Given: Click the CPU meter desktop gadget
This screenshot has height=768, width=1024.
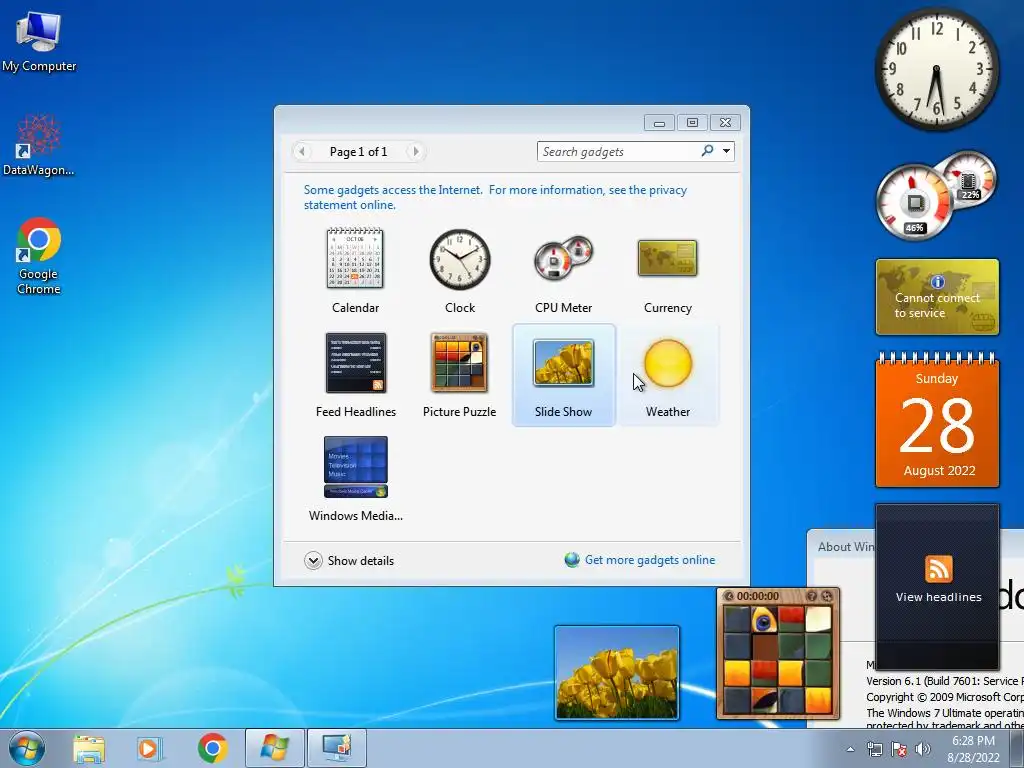Looking at the screenshot, I should click(x=936, y=195).
